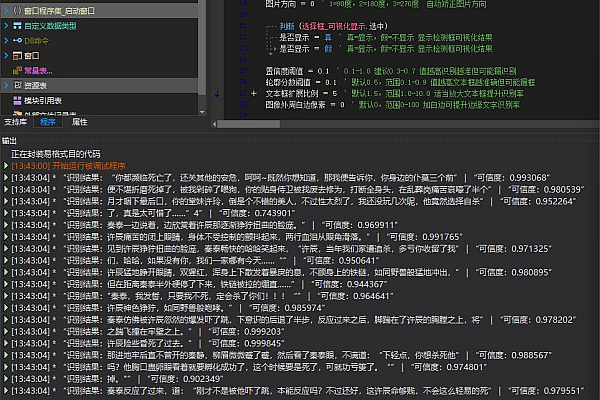Click code line 图片方向 = 0
The width and height of the screenshot is (600, 400).
coord(376,4)
